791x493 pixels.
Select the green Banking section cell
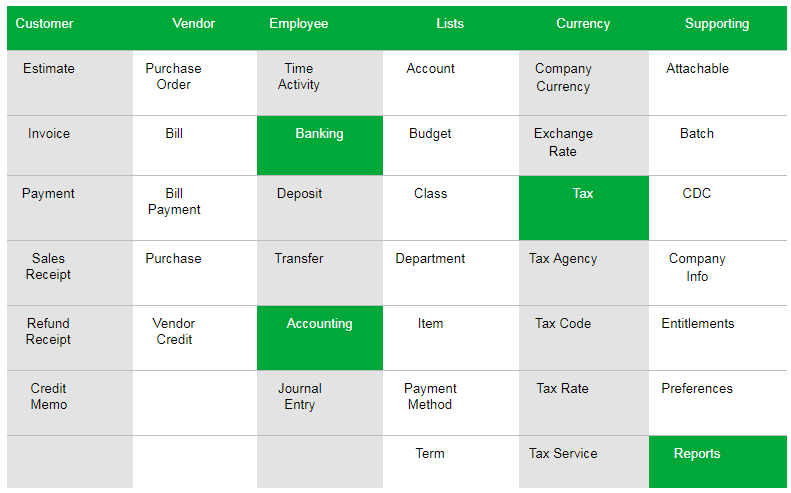(320, 145)
